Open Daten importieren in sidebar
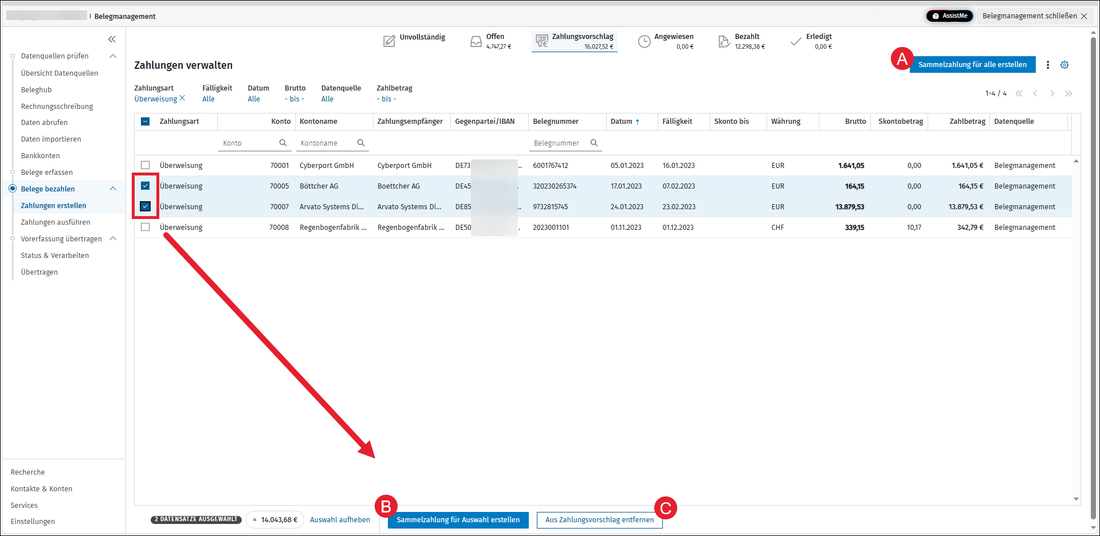This screenshot has height=536, width=1100. point(51,139)
